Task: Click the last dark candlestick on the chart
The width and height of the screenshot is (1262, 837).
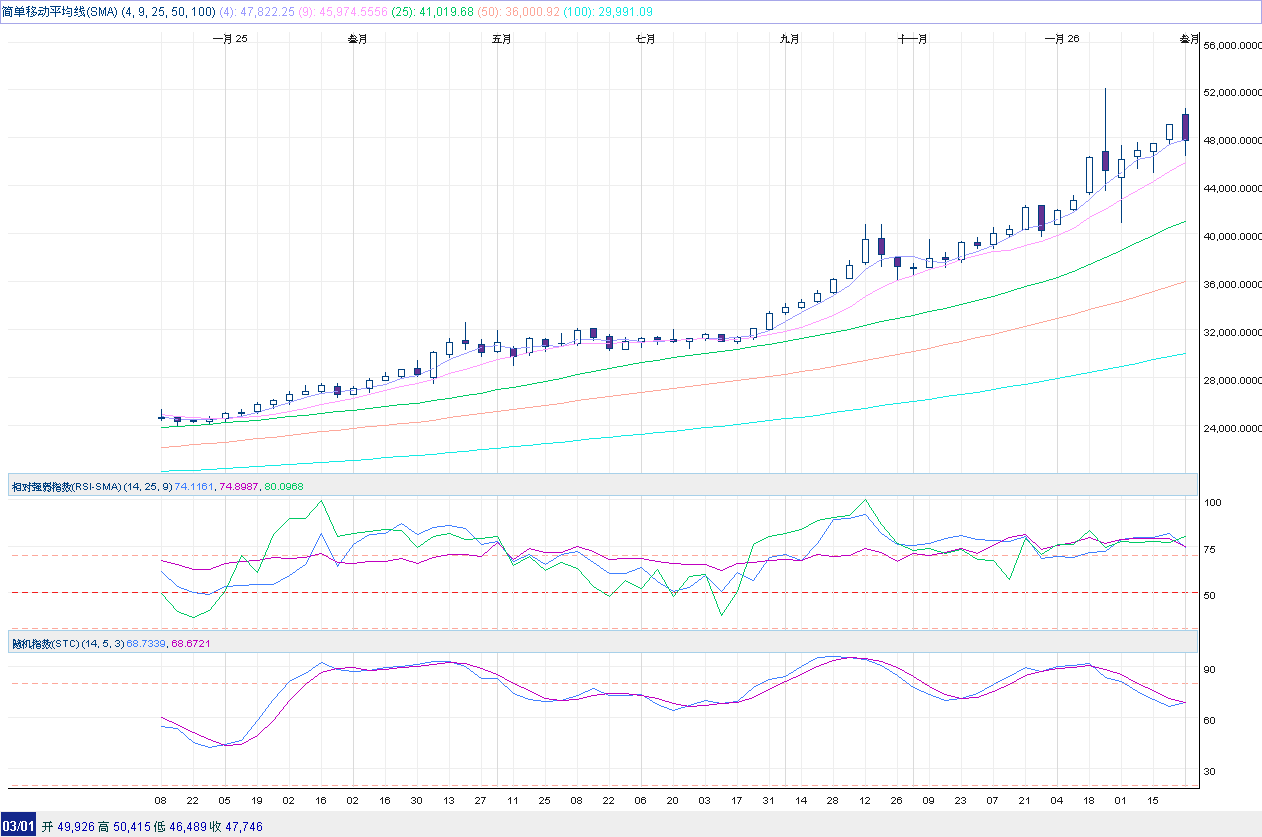Action: click(1185, 127)
